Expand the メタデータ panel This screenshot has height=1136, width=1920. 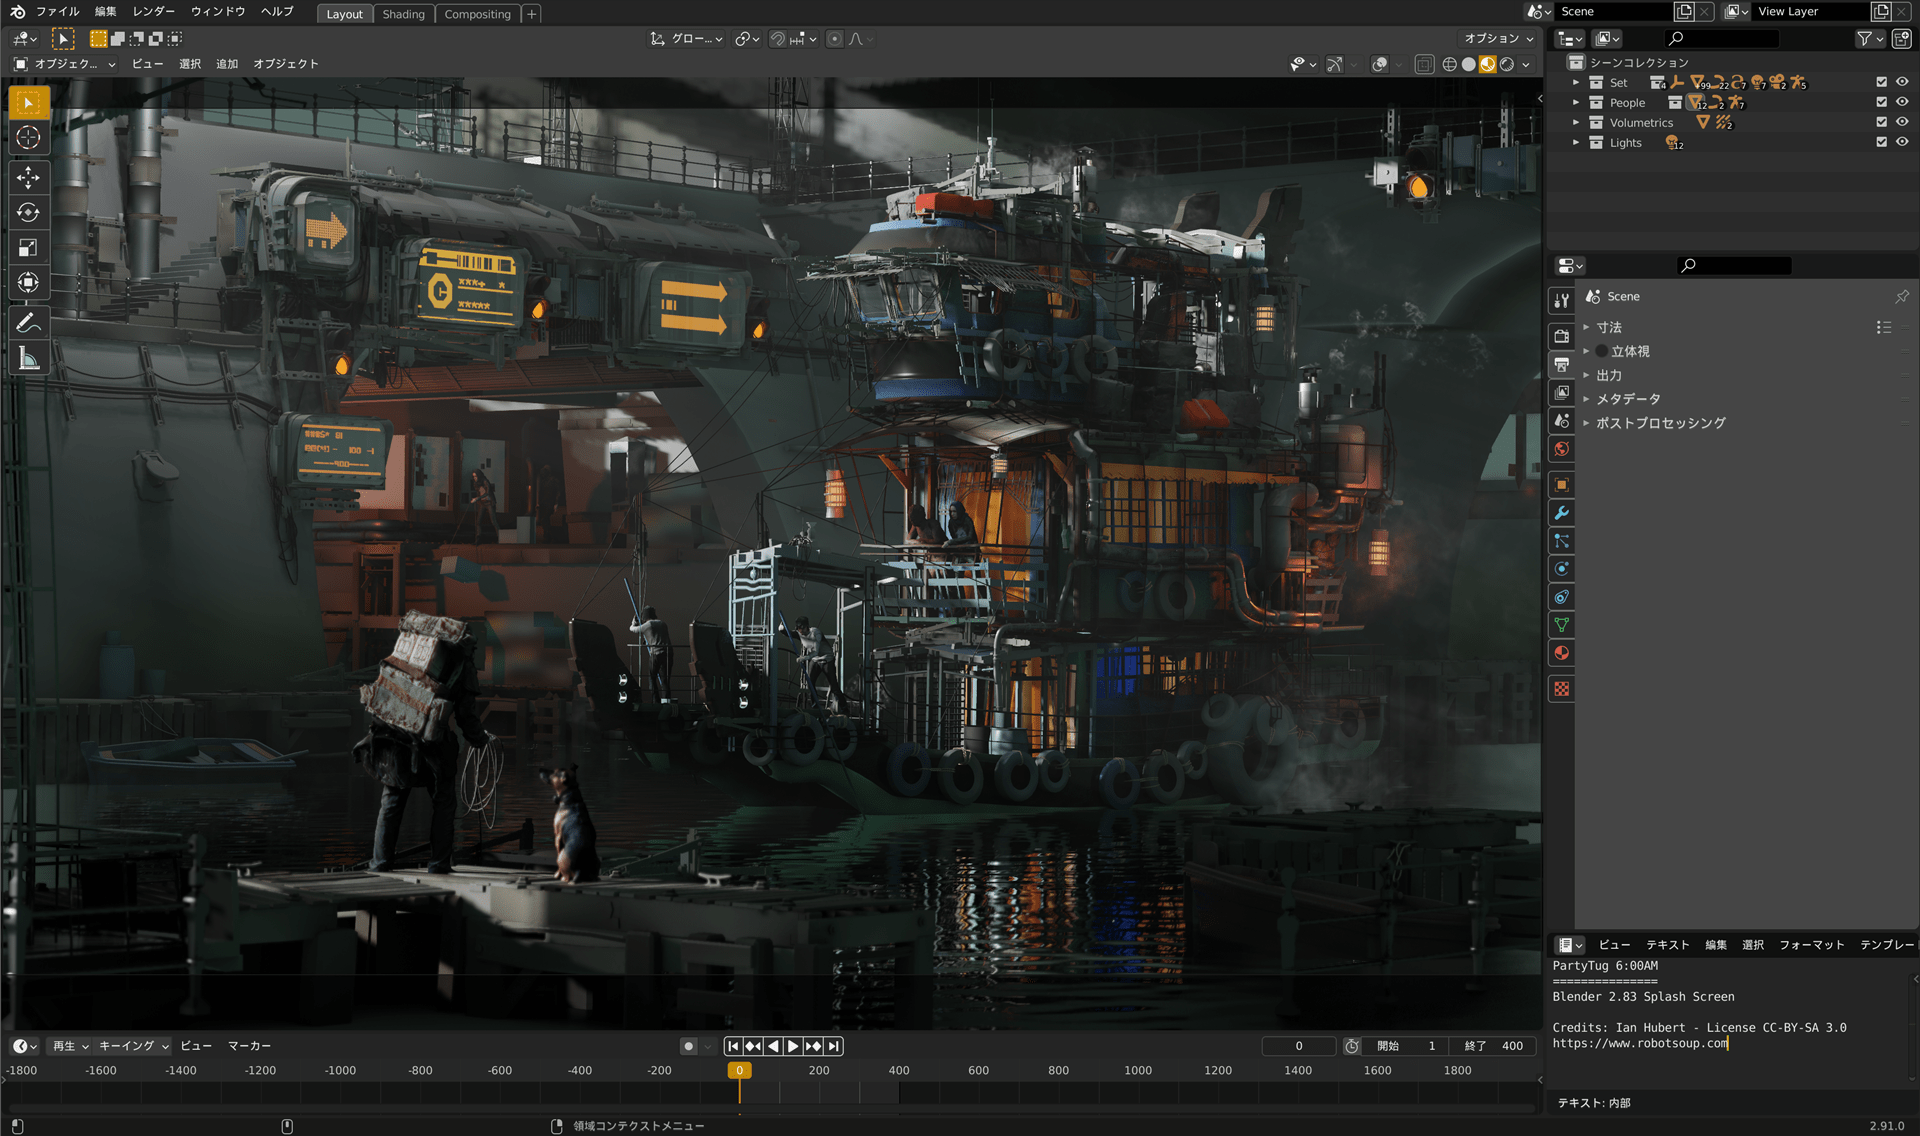[1586, 399]
